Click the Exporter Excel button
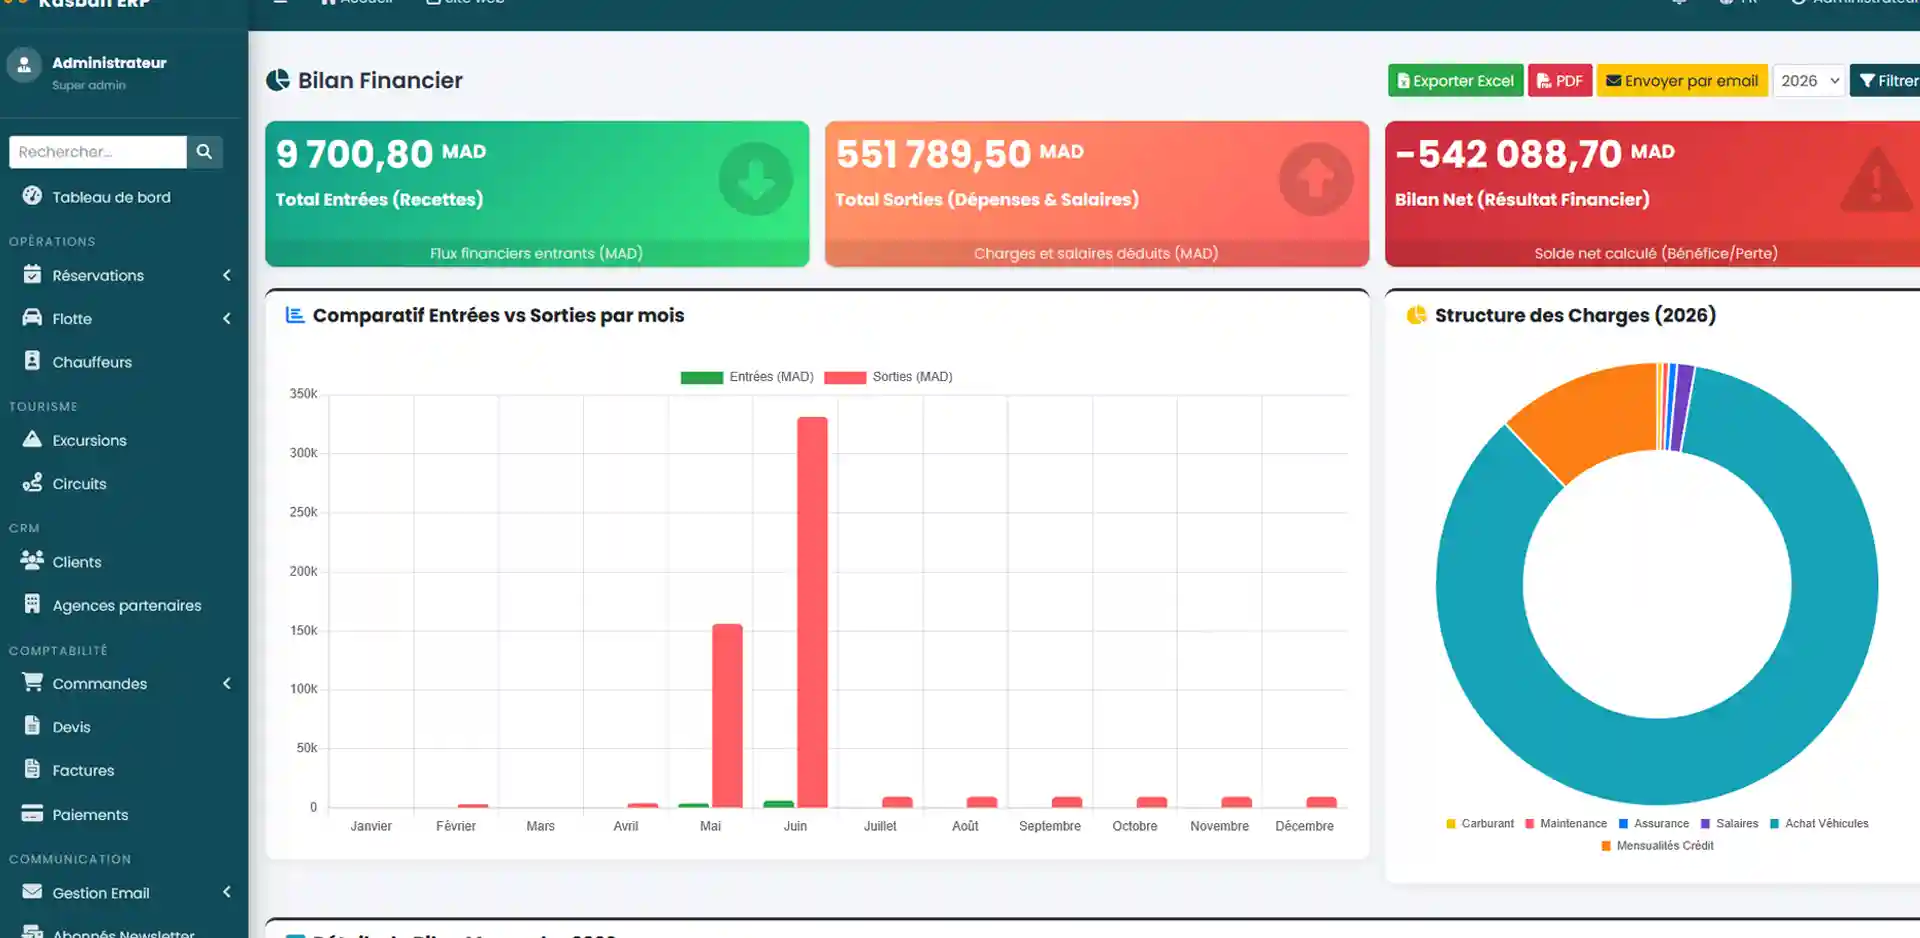Image resolution: width=1920 pixels, height=938 pixels. [1455, 81]
